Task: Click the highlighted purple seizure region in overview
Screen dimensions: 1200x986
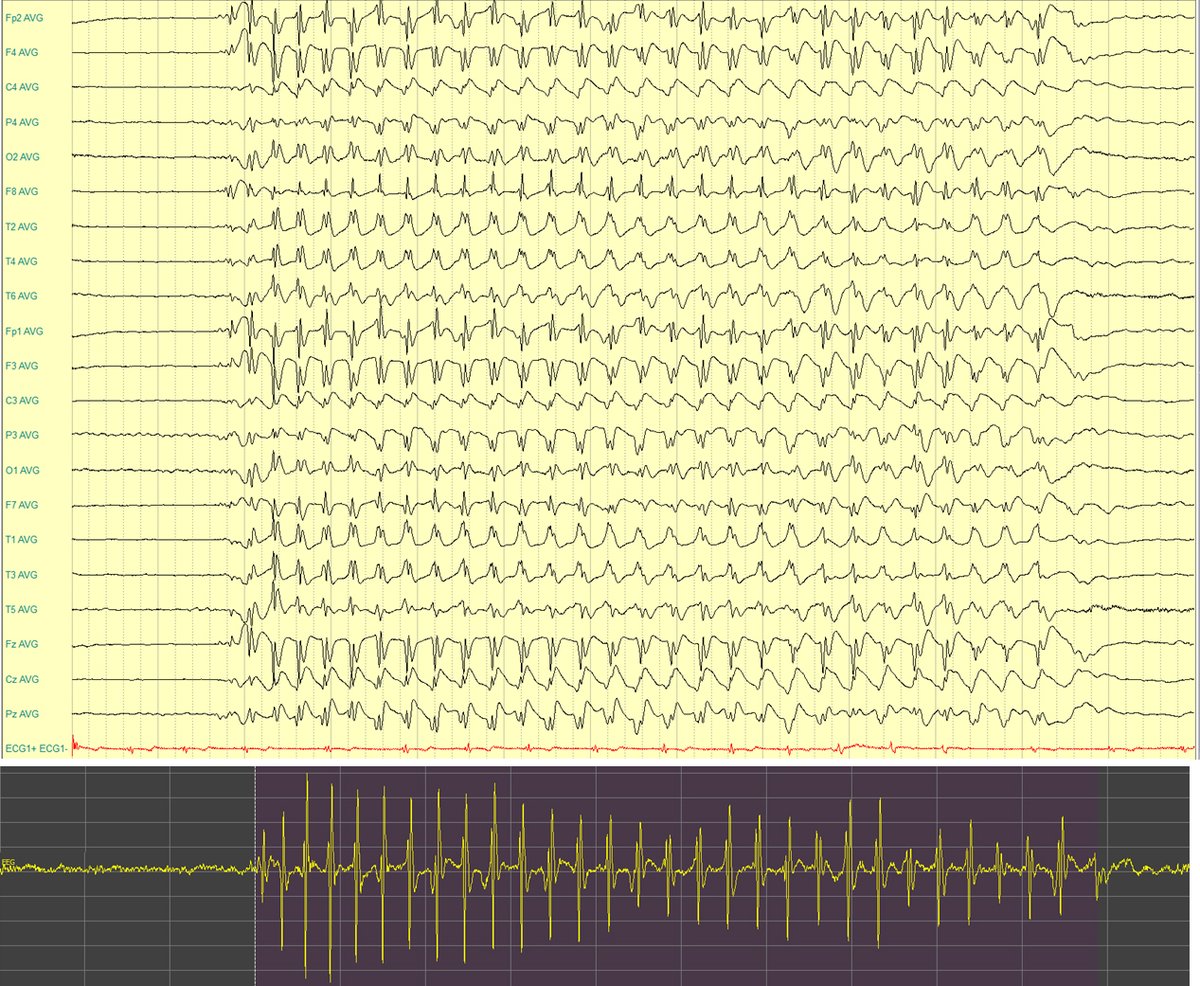Action: [x=677, y=876]
